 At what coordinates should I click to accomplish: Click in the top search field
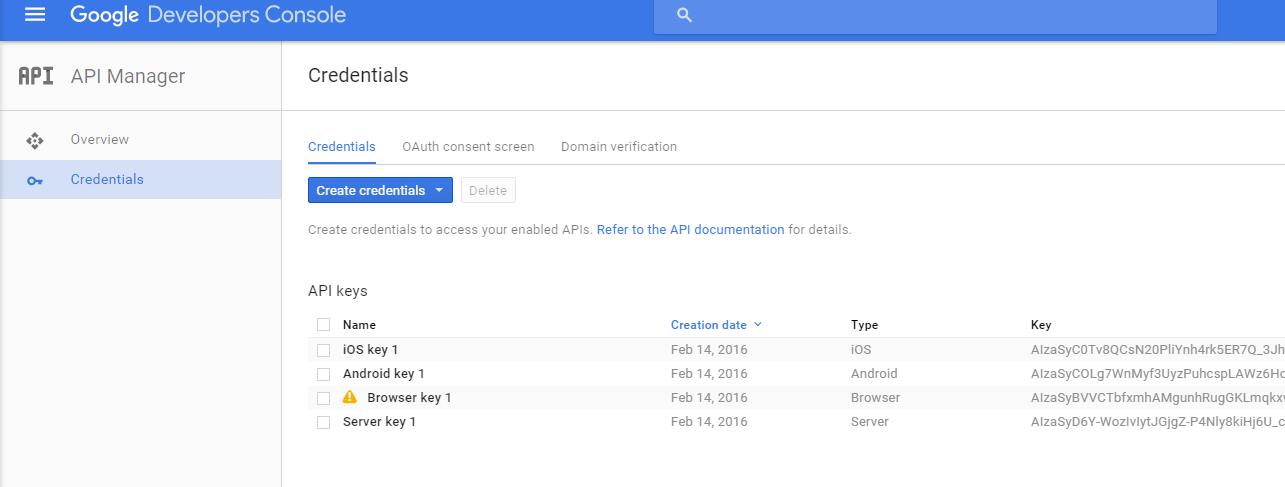(x=935, y=16)
